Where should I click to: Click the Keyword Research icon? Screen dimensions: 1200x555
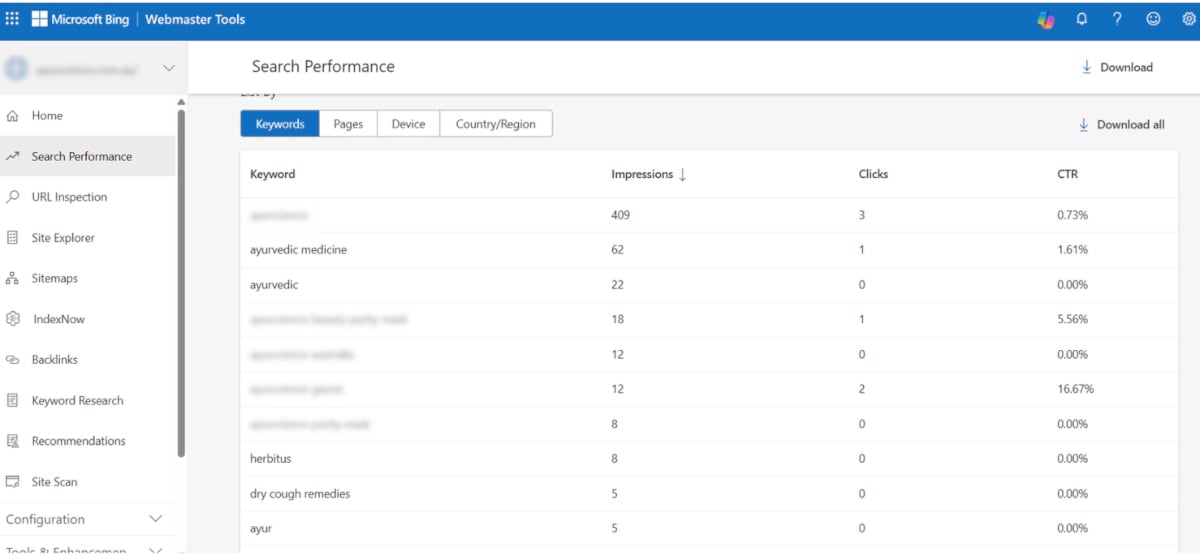click(13, 400)
